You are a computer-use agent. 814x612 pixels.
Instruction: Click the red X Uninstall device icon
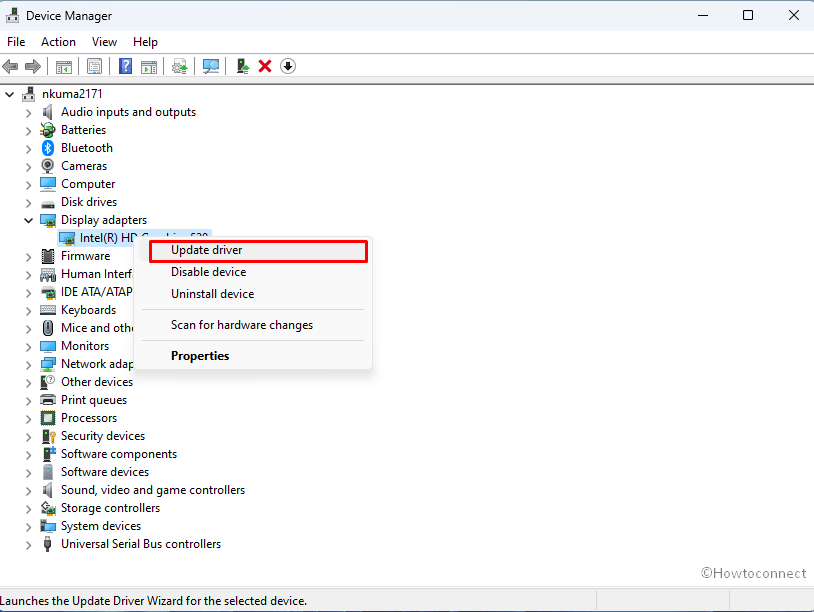click(265, 66)
